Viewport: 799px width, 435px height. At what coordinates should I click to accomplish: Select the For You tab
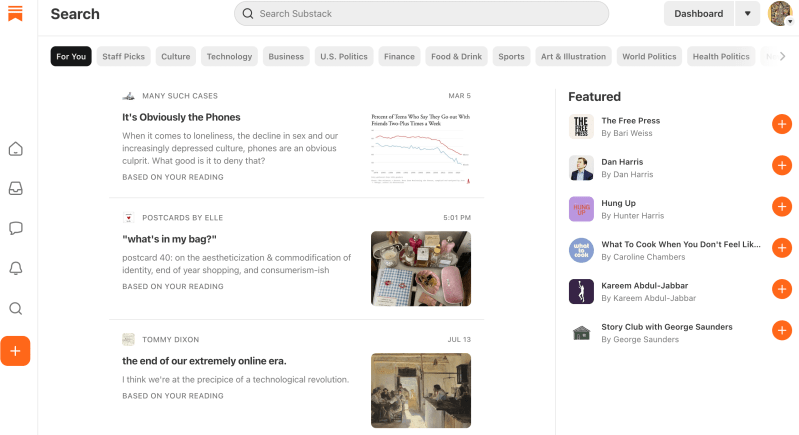click(x=71, y=57)
